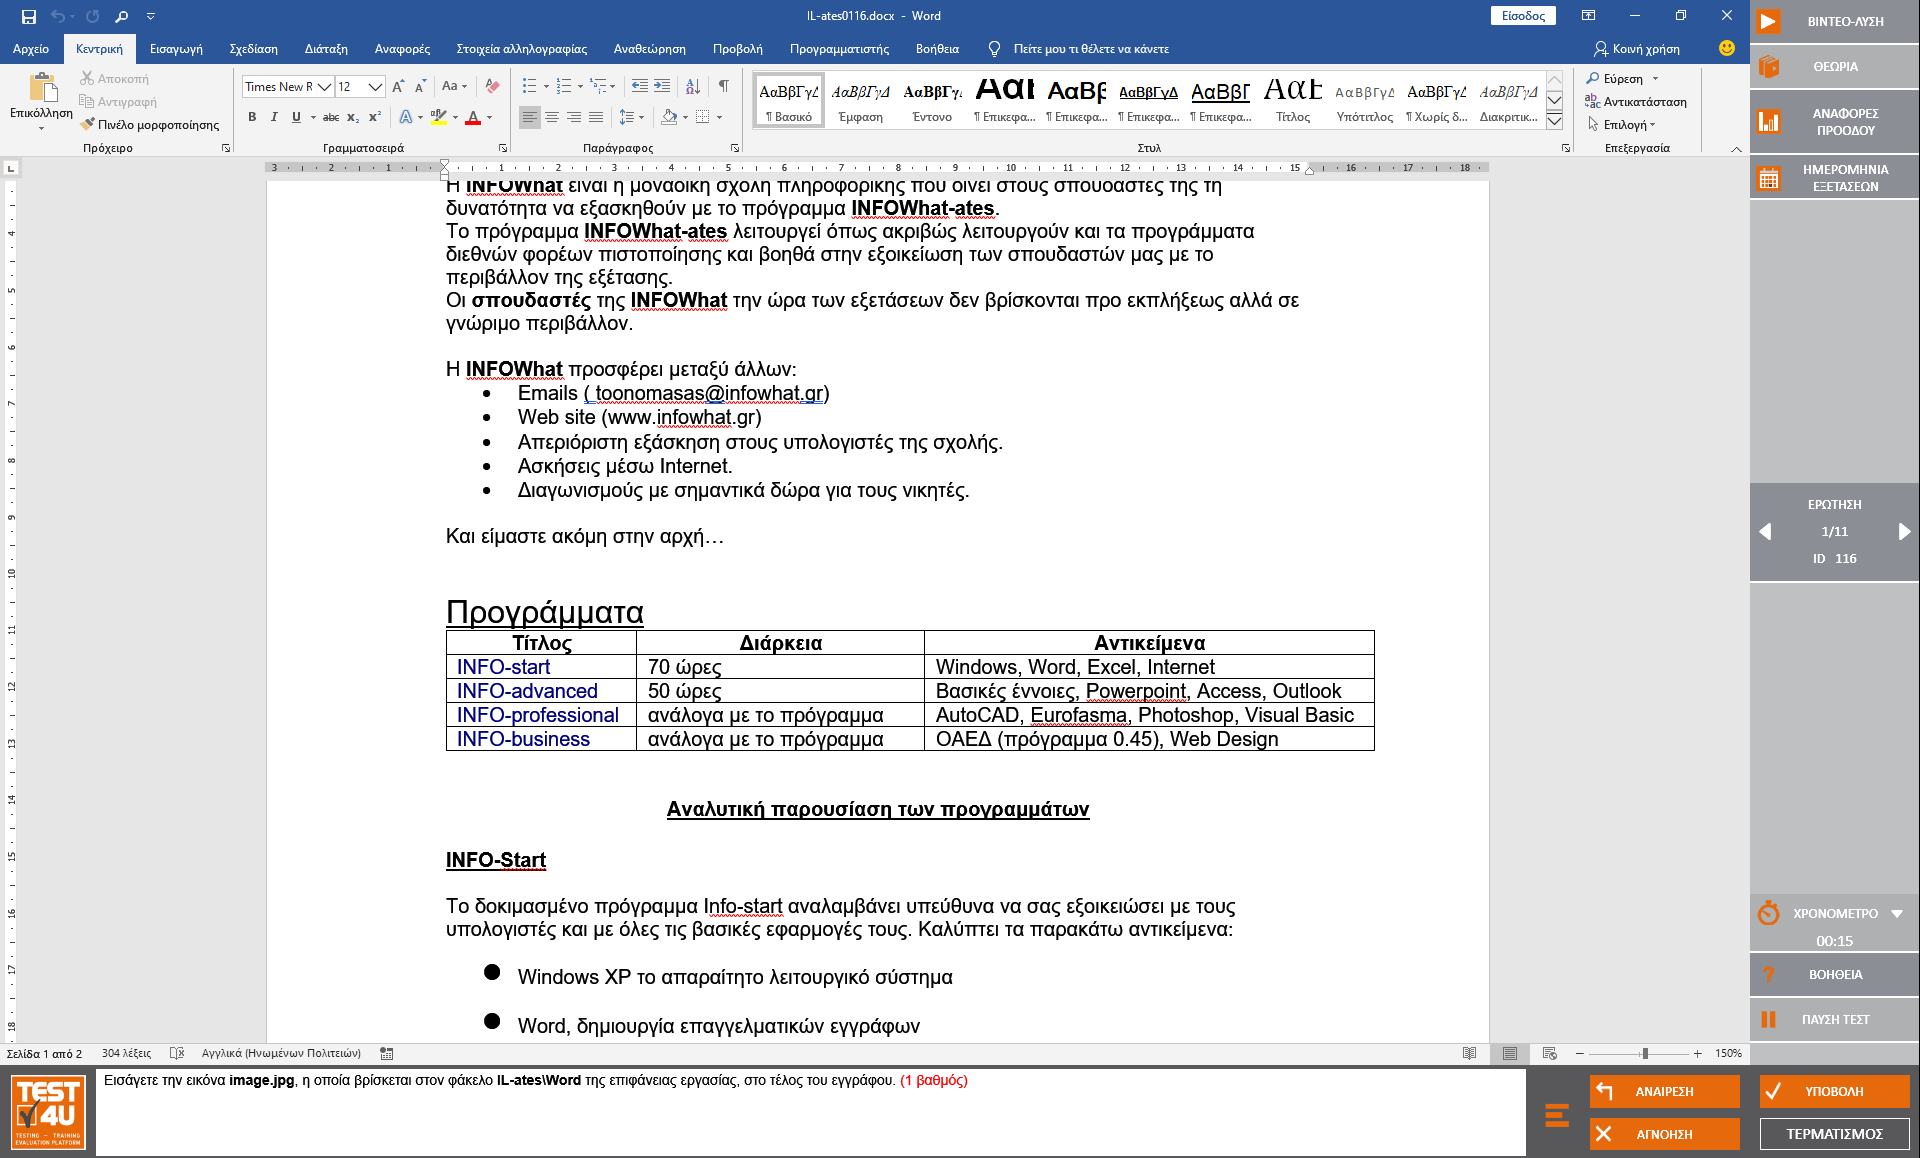Open the font name dropdown (Times New R)
The width and height of the screenshot is (1920, 1158).
(324, 87)
